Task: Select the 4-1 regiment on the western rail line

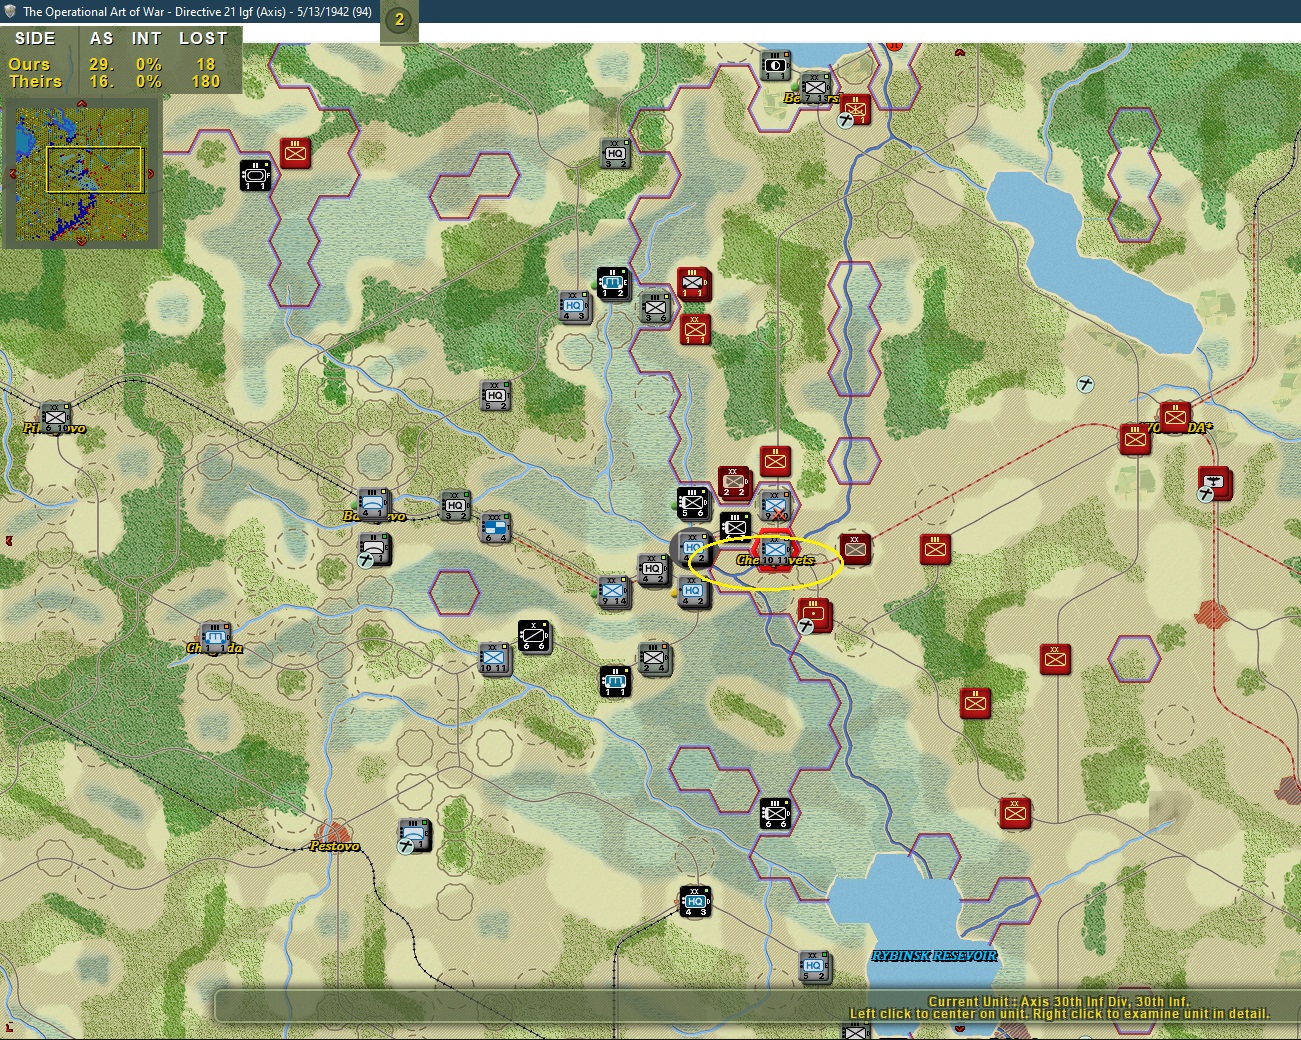Action: click(x=374, y=504)
